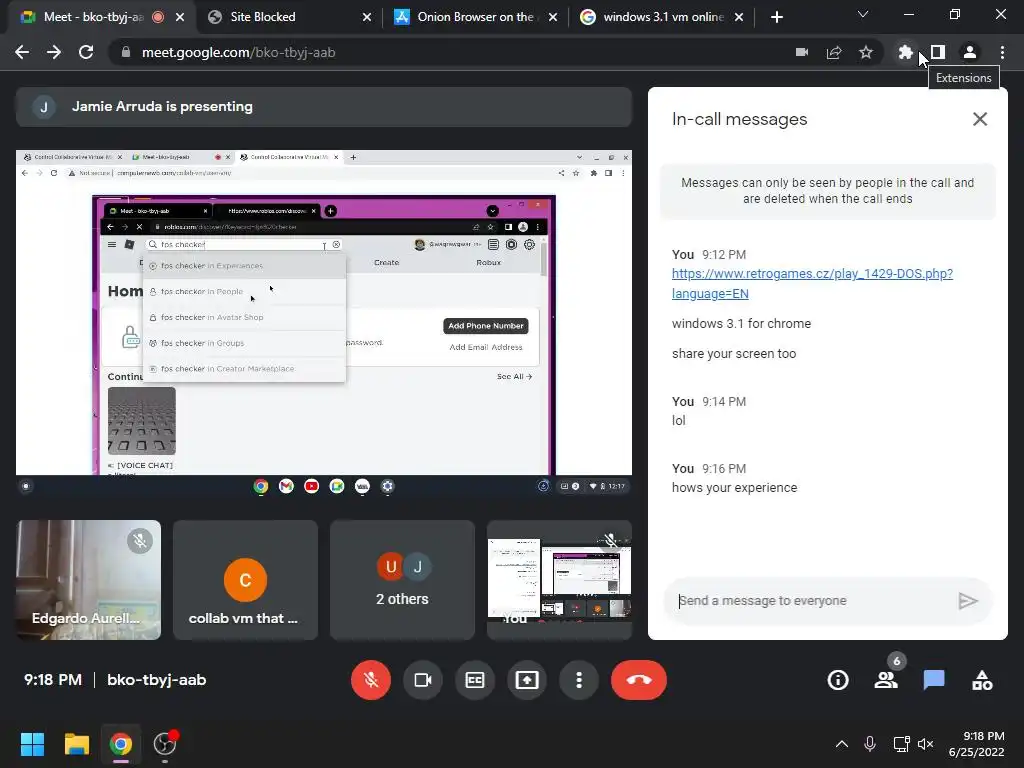Open meeting details info icon
Image resolution: width=1024 pixels, height=768 pixels.
coord(838,680)
